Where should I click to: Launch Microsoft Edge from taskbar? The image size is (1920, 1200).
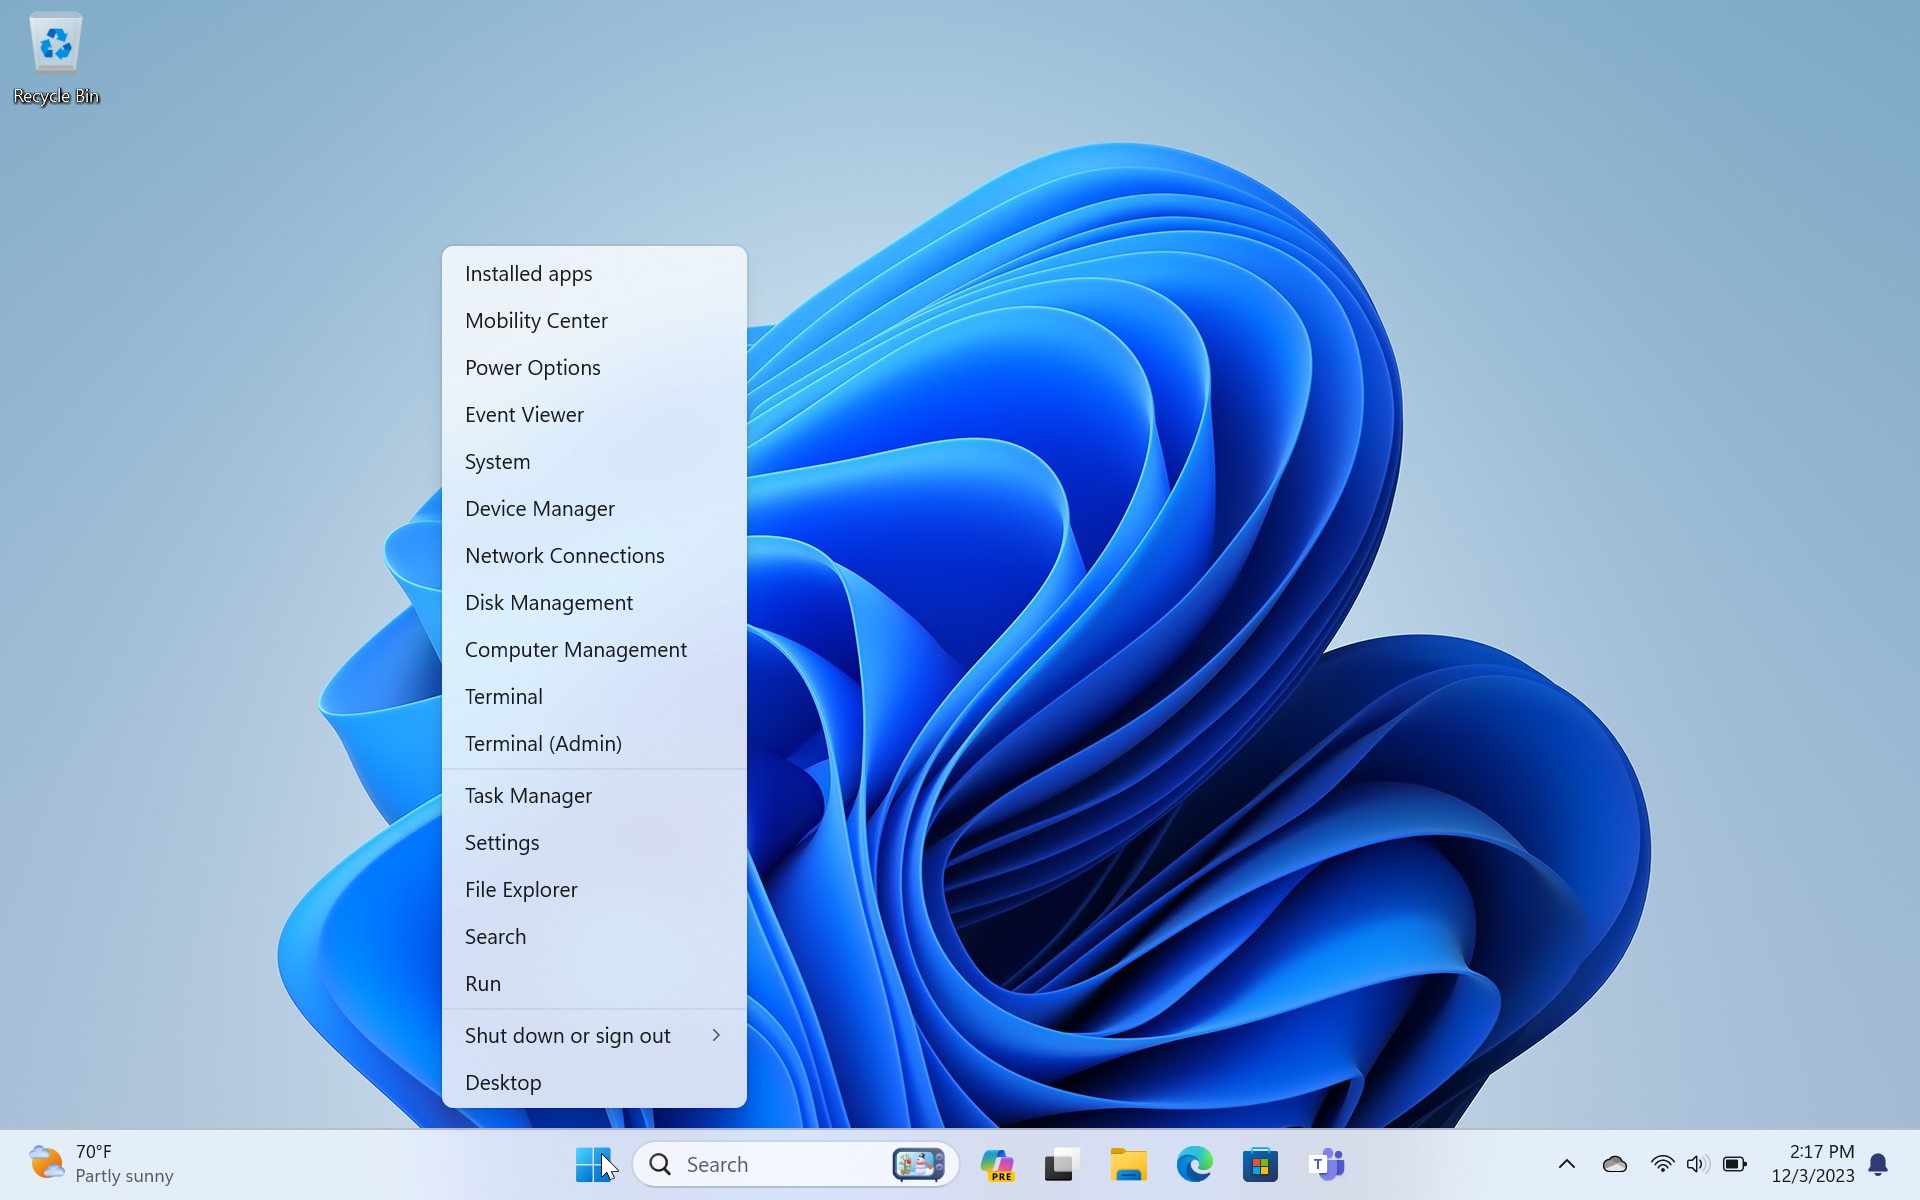pyautogui.click(x=1194, y=1164)
